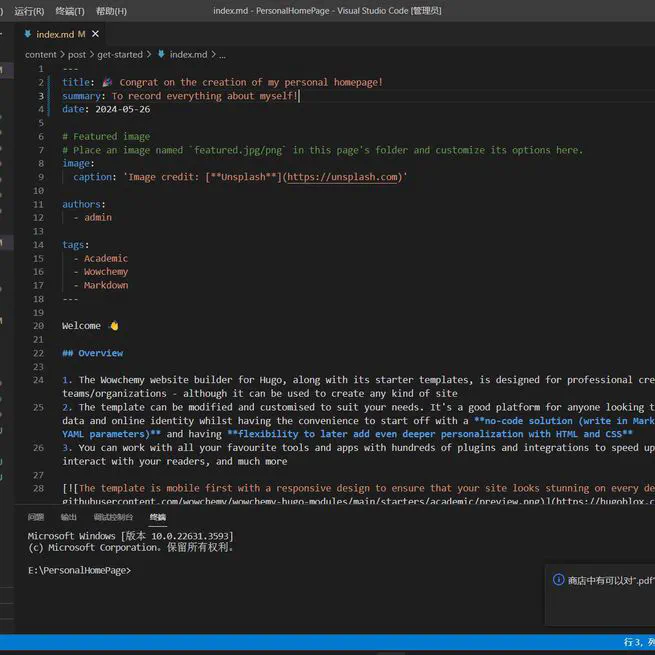655x655 pixels.
Task: Switch to the 问题 panel tab
Action: (x=36, y=517)
